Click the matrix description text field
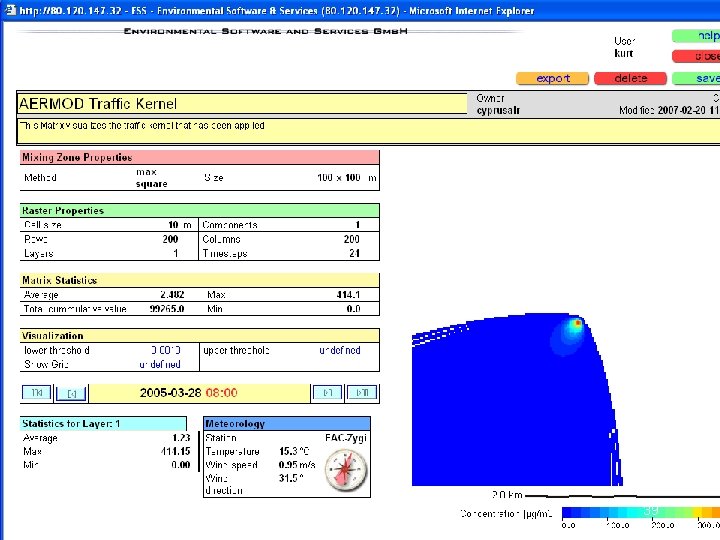 point(368,131)
